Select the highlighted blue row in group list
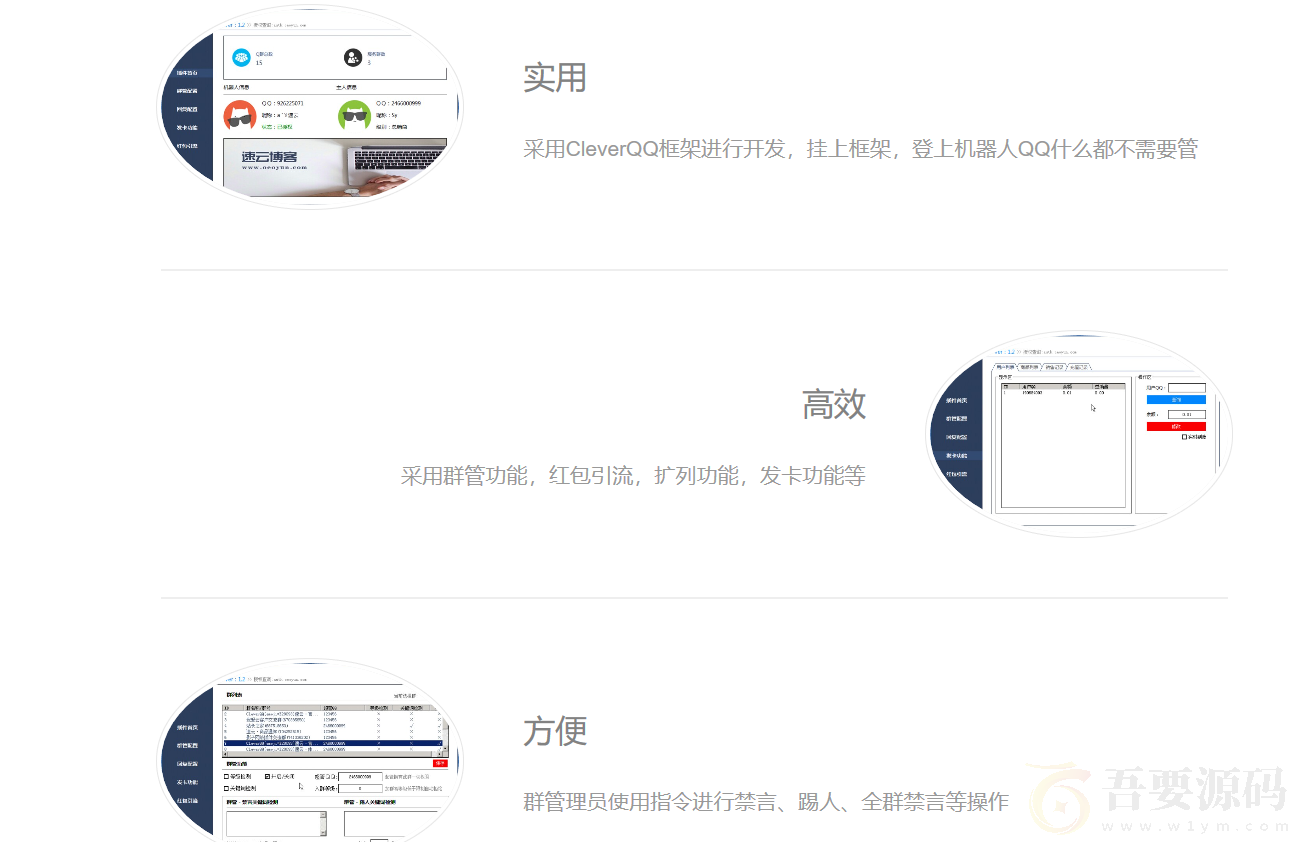 330,743
